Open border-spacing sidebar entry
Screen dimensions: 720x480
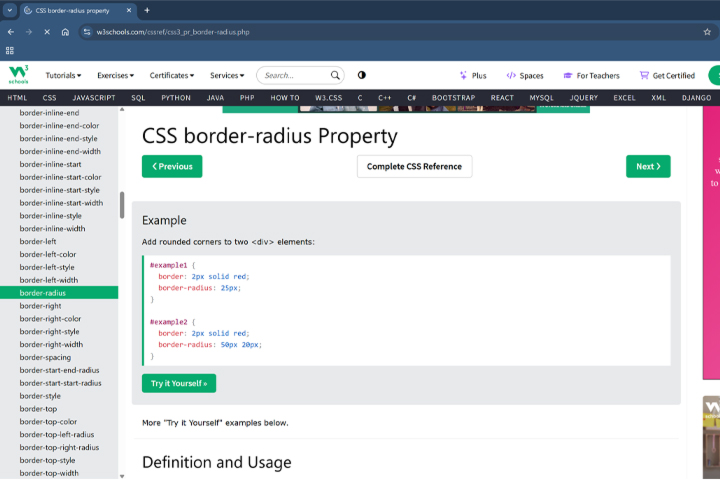click(x=45, y=357)
